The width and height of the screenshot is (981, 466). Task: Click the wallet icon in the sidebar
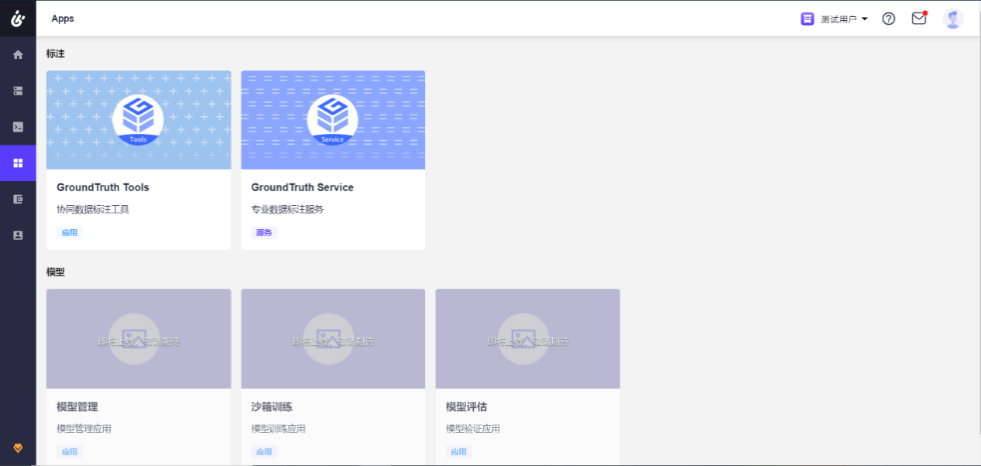click(17, 199)
